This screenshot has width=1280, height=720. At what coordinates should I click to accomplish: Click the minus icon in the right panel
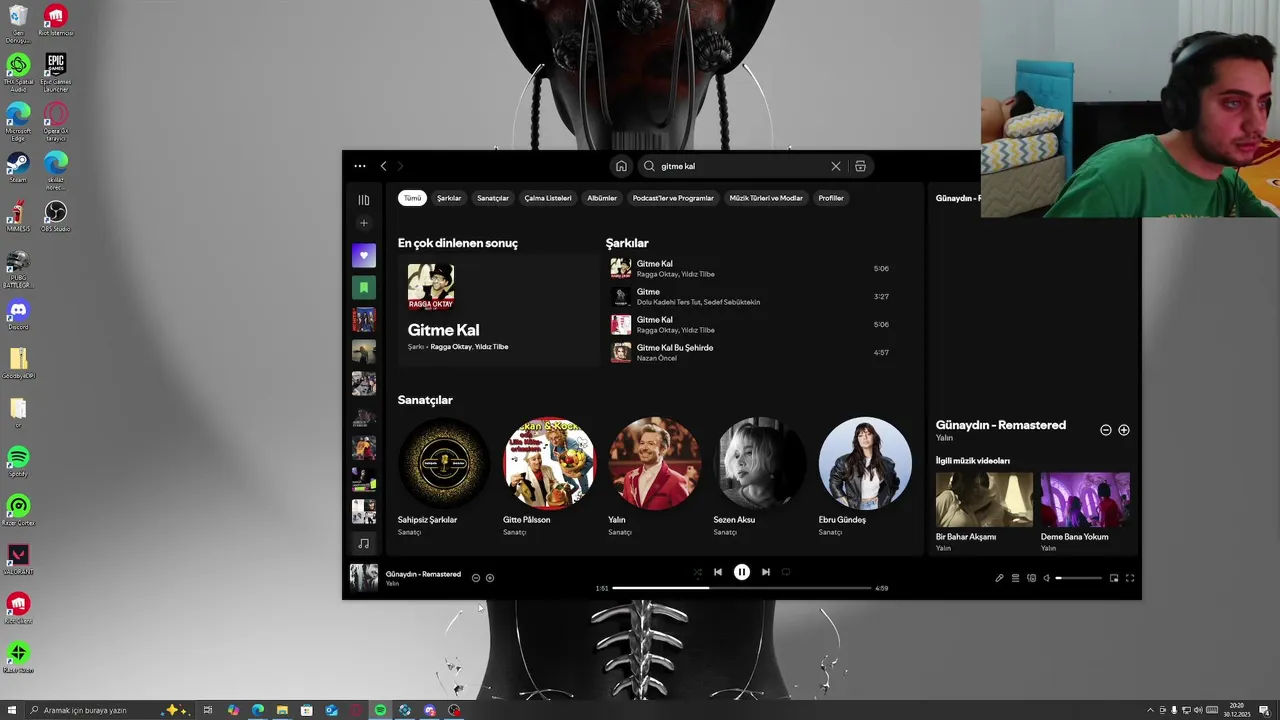pos(1106,430)
